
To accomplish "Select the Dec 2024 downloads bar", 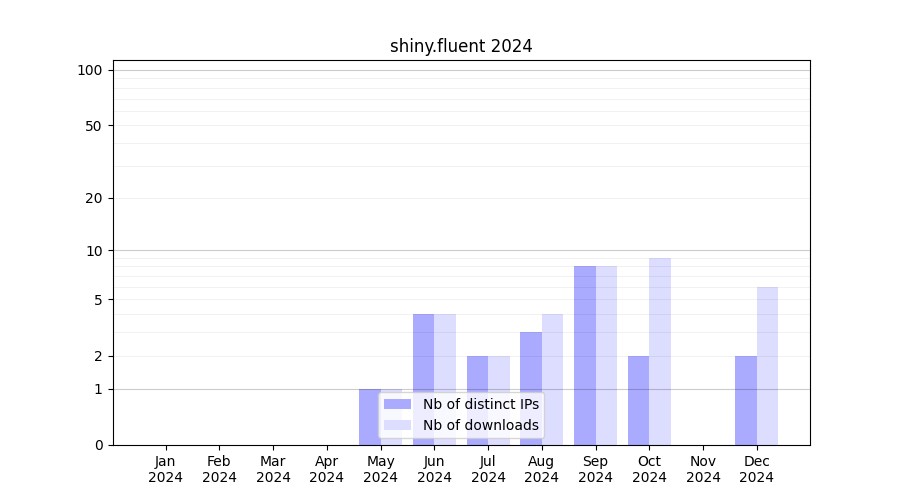I will coord(767,365).
